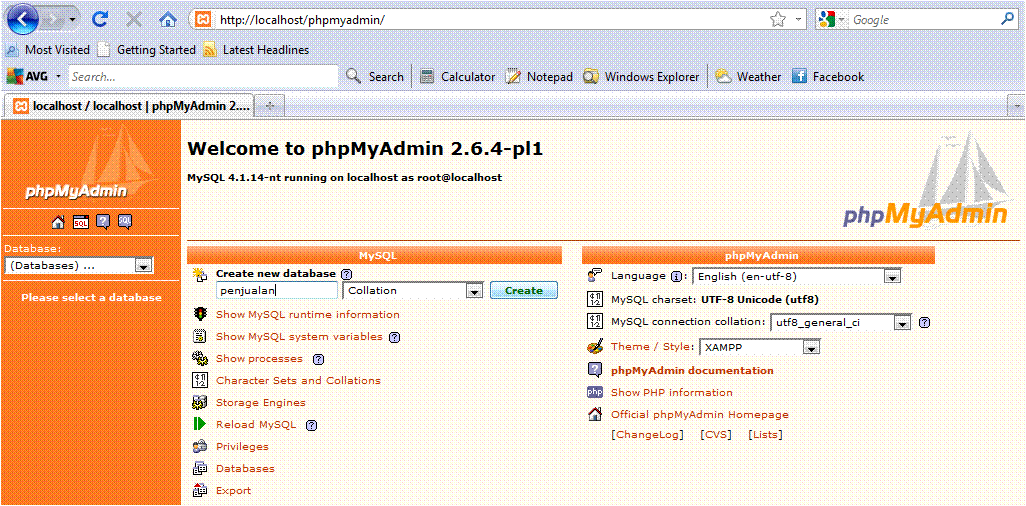The height and width of the screenshot is (506, 1026).
Task: Open Latest Headlines feed bookmark
Action: pyautogui.click(x=255, y=50)
